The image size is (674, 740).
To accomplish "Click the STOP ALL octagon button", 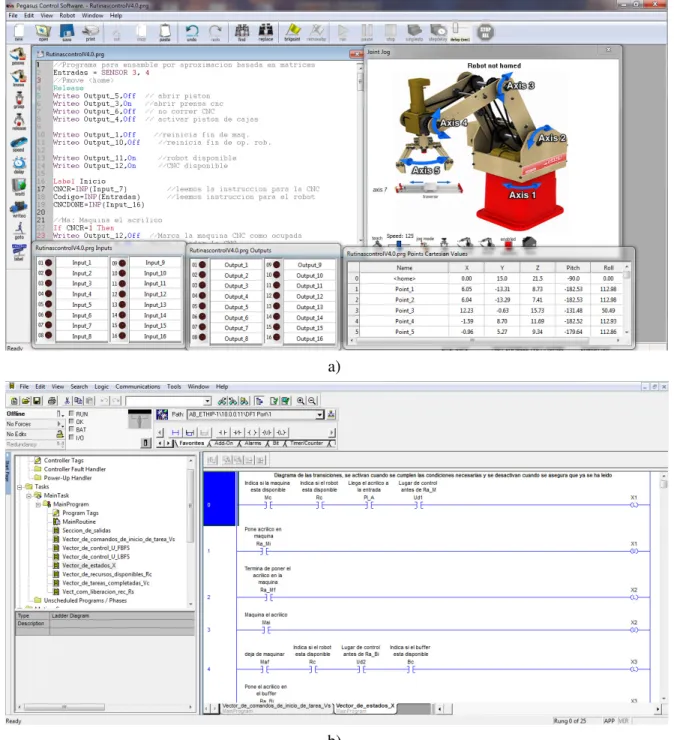I will tap(485, 32).
